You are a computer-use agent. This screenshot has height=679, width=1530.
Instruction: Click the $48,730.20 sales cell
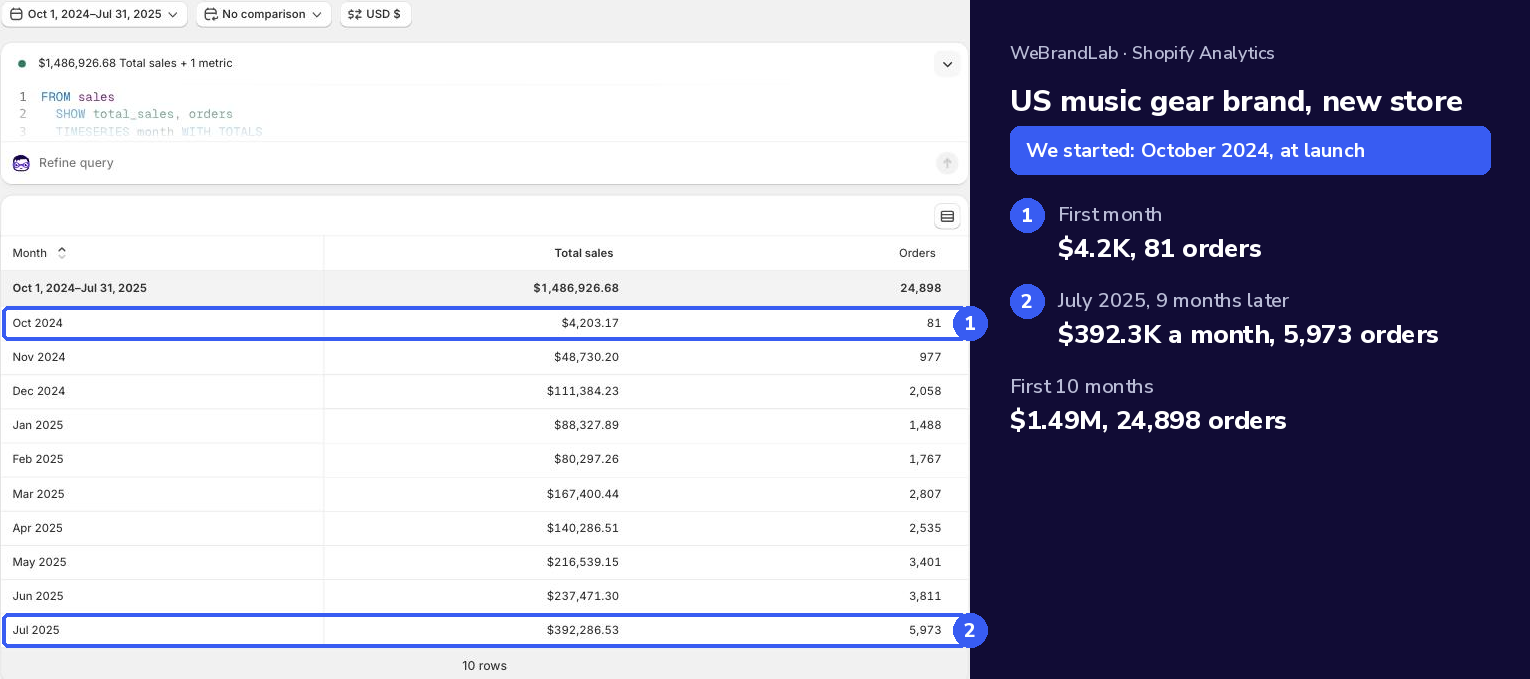(587, 357)
